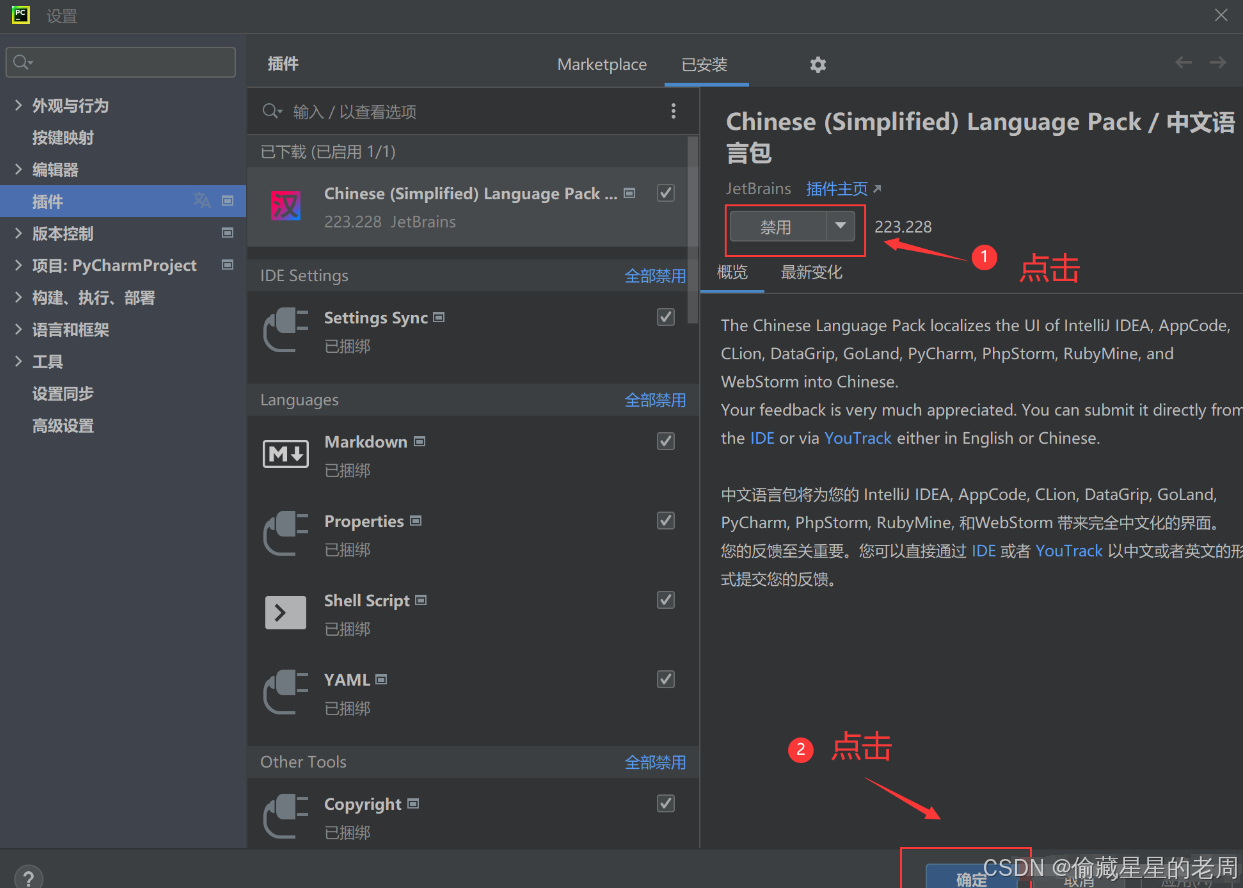Expand the 版本控制 settings section

pos(18,233)
